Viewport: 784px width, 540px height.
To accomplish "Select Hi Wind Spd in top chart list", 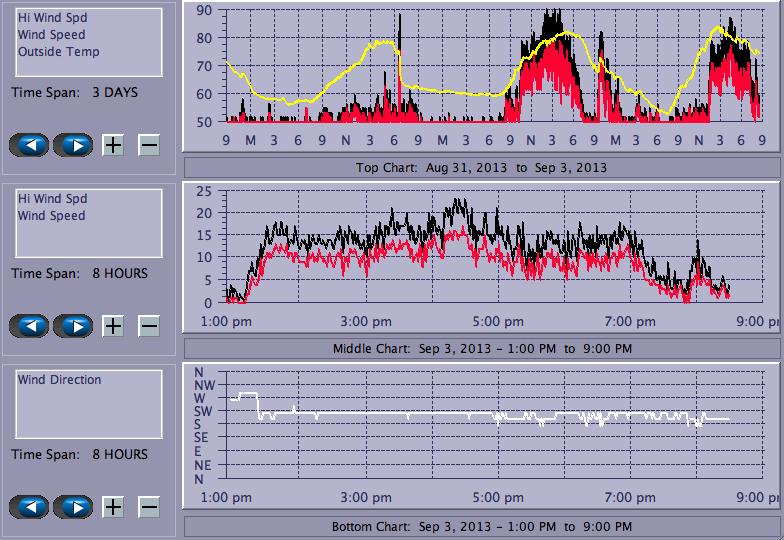I will pyautogui.click(x=52, y=17).
